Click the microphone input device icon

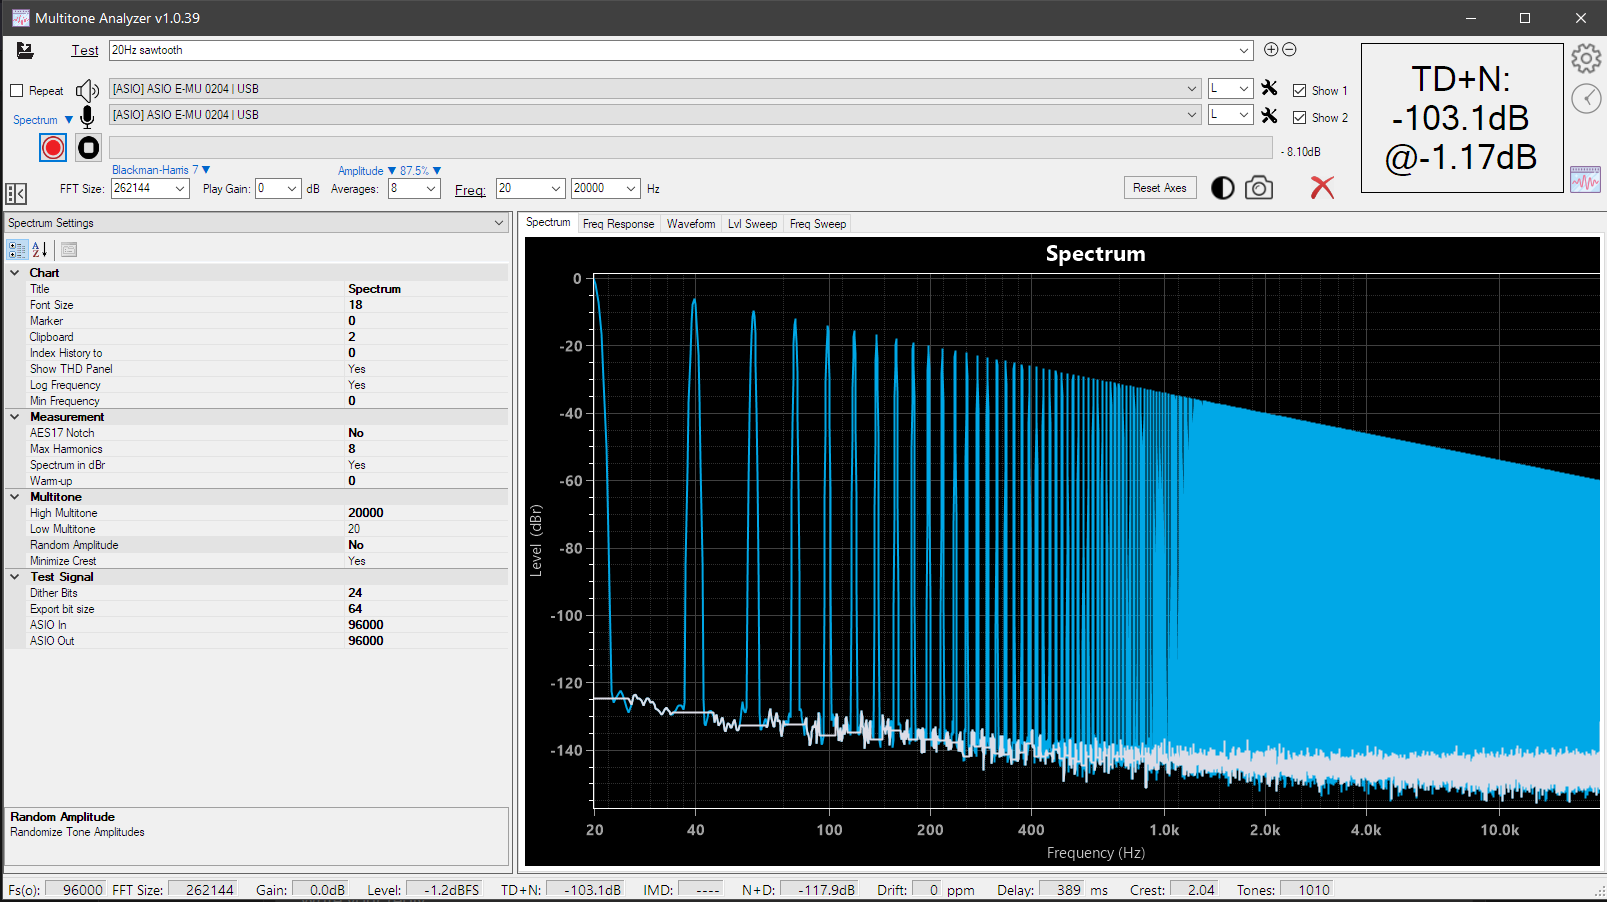pyautogui.click(x=87, y=117)
